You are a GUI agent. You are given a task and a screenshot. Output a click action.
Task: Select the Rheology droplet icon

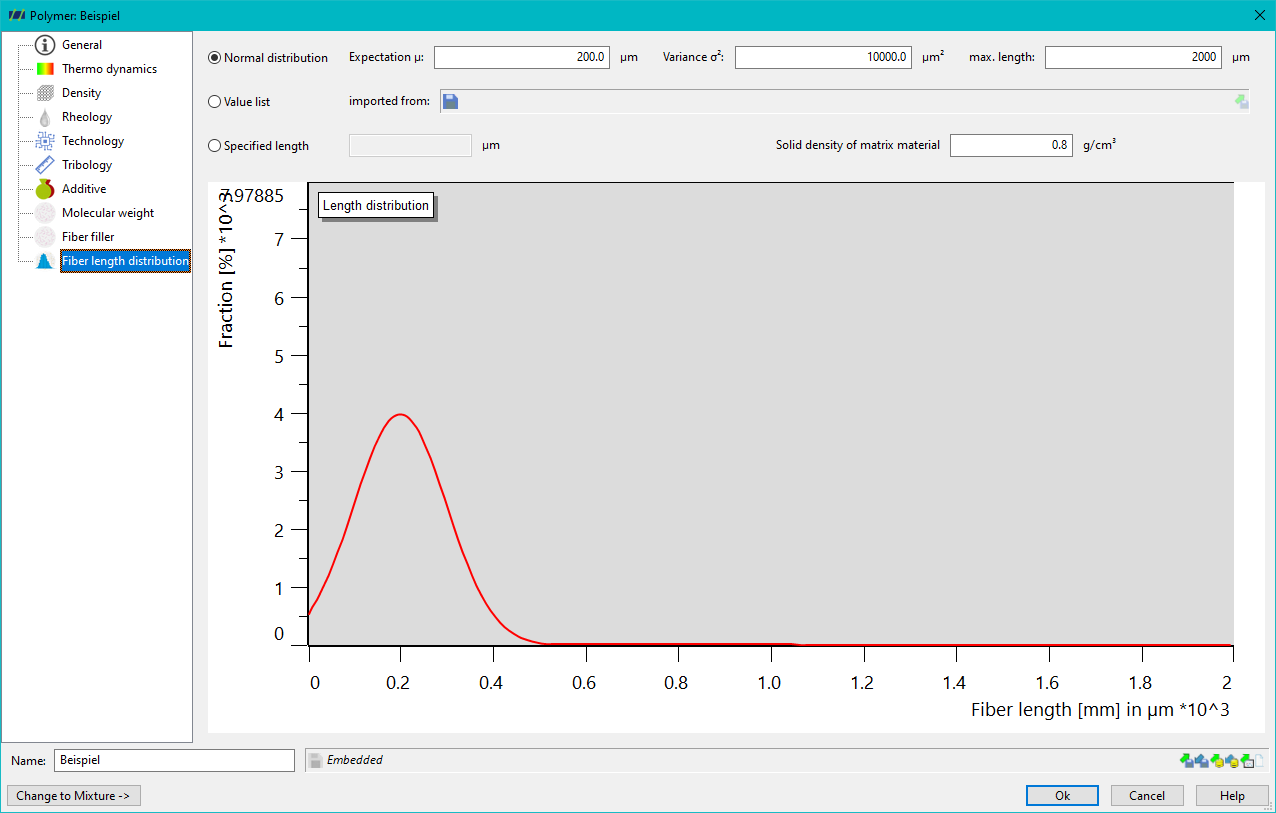coord(45,117)
